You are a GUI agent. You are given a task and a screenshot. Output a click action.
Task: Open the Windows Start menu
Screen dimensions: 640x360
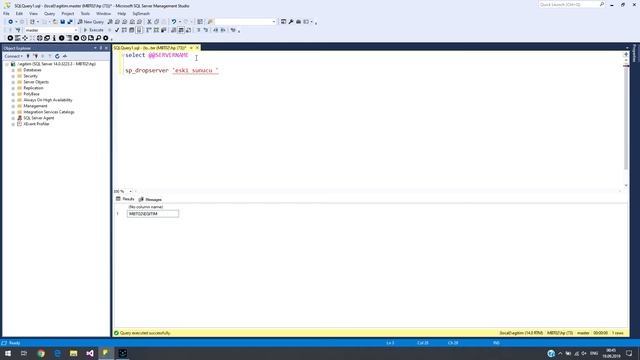pyautogui.click(x=8, y=353)
